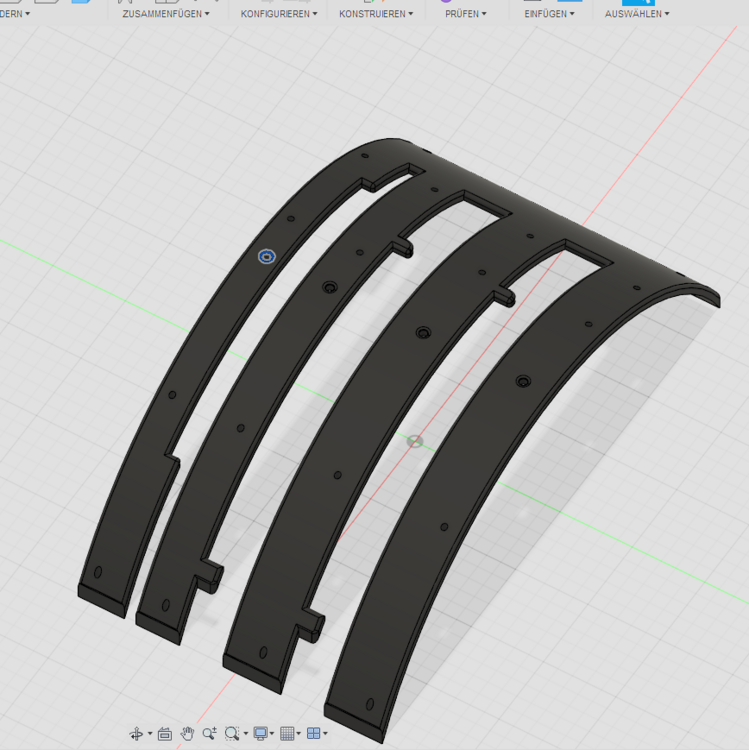
Task: Expand the arrow beside Grid icon
Action: coord(299,735)
